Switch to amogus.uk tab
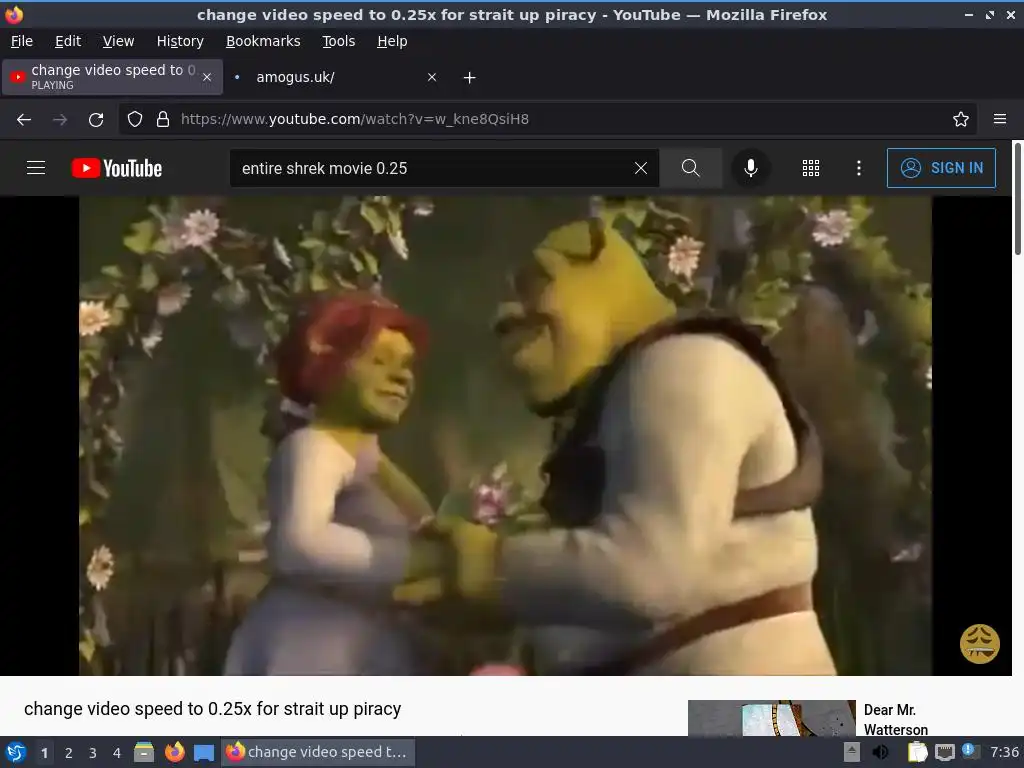The image size is (1024, 768). pos(335,77)
